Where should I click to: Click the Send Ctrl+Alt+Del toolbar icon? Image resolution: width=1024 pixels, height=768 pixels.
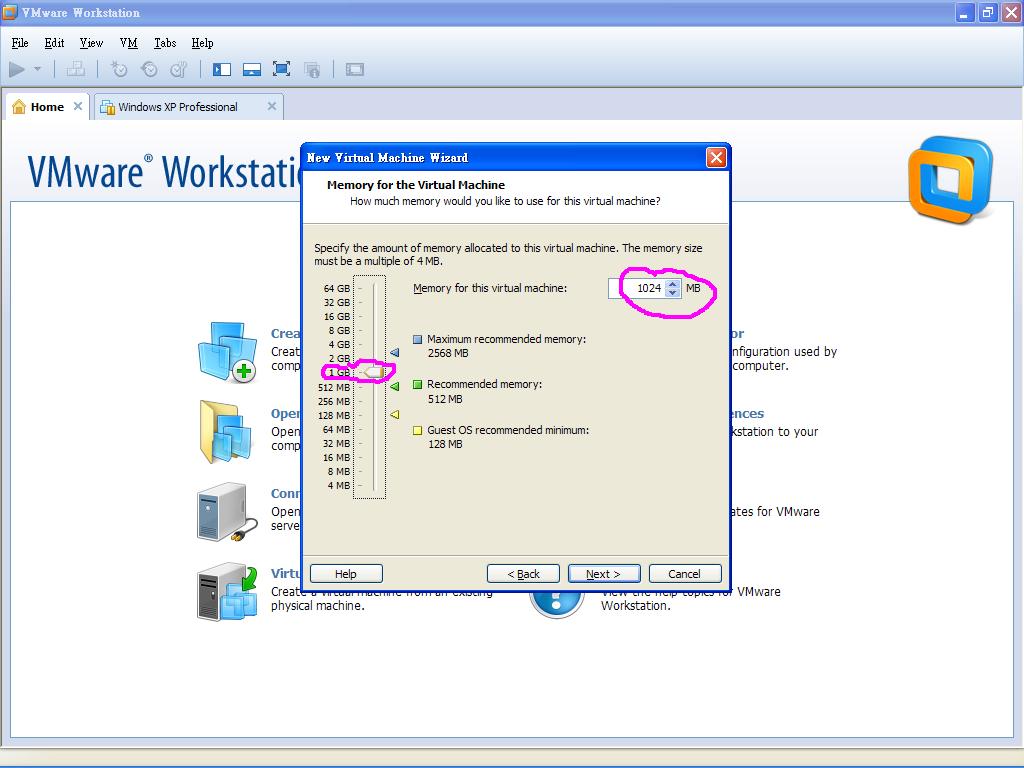76,69
